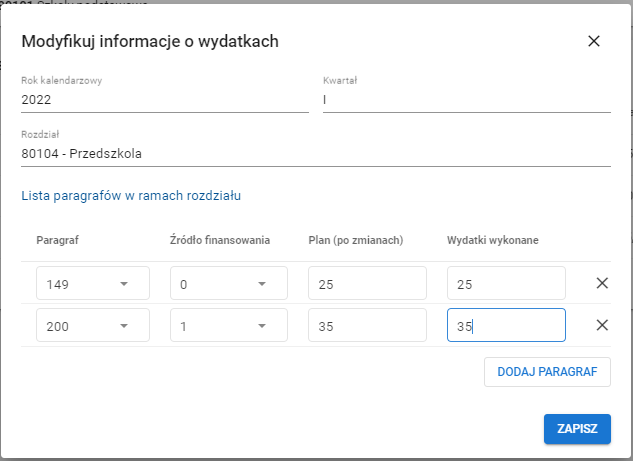Edit Plan (po zmianach) field with 35
The image size is (633, 461).
click(367, 325)
